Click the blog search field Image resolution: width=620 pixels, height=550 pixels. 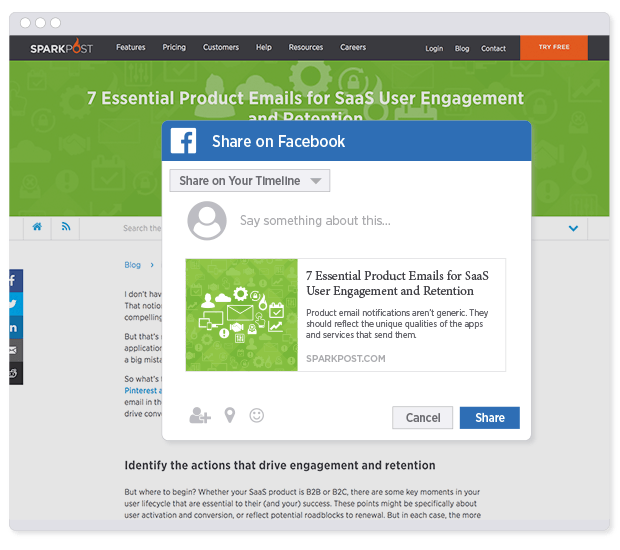(x=142, y=228)
